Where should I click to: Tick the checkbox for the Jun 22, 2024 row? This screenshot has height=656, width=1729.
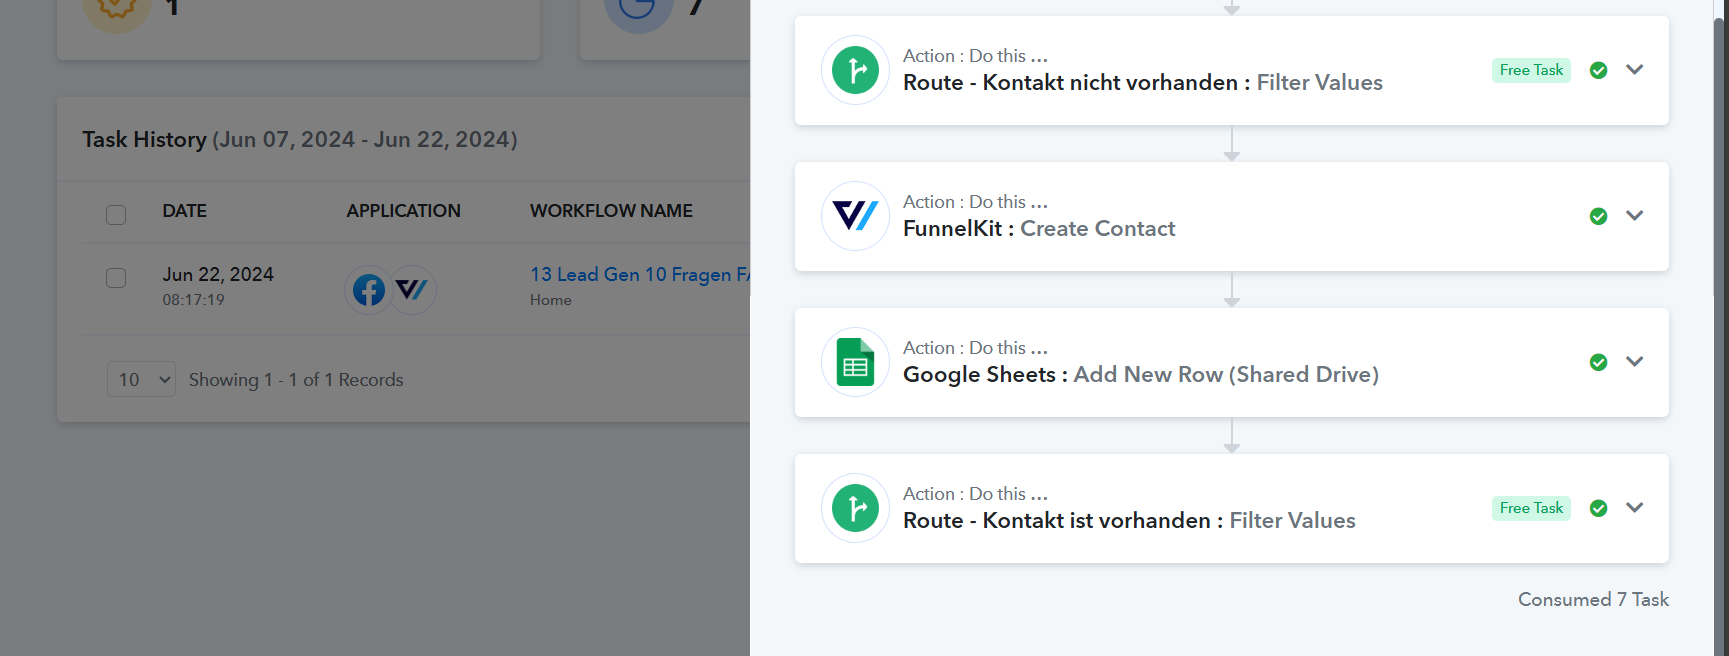pyautogui.click(x=116, y=277)
